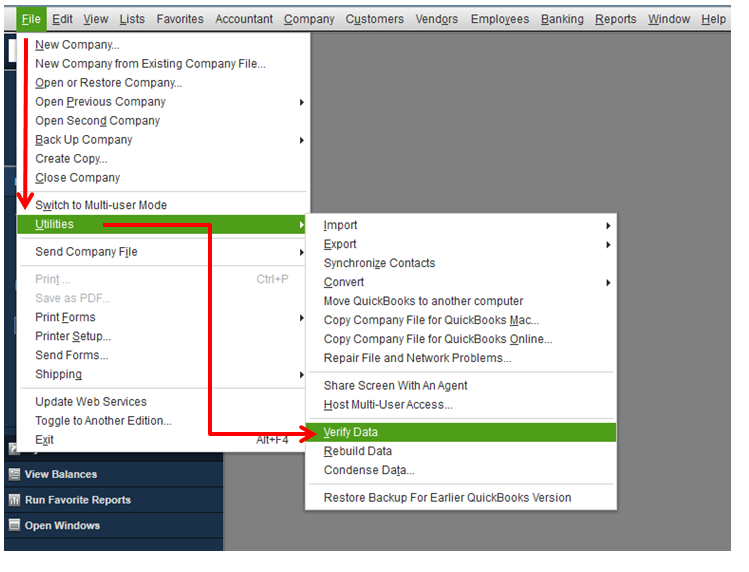Expand the Shipping submenu arrow

(301, 375)
